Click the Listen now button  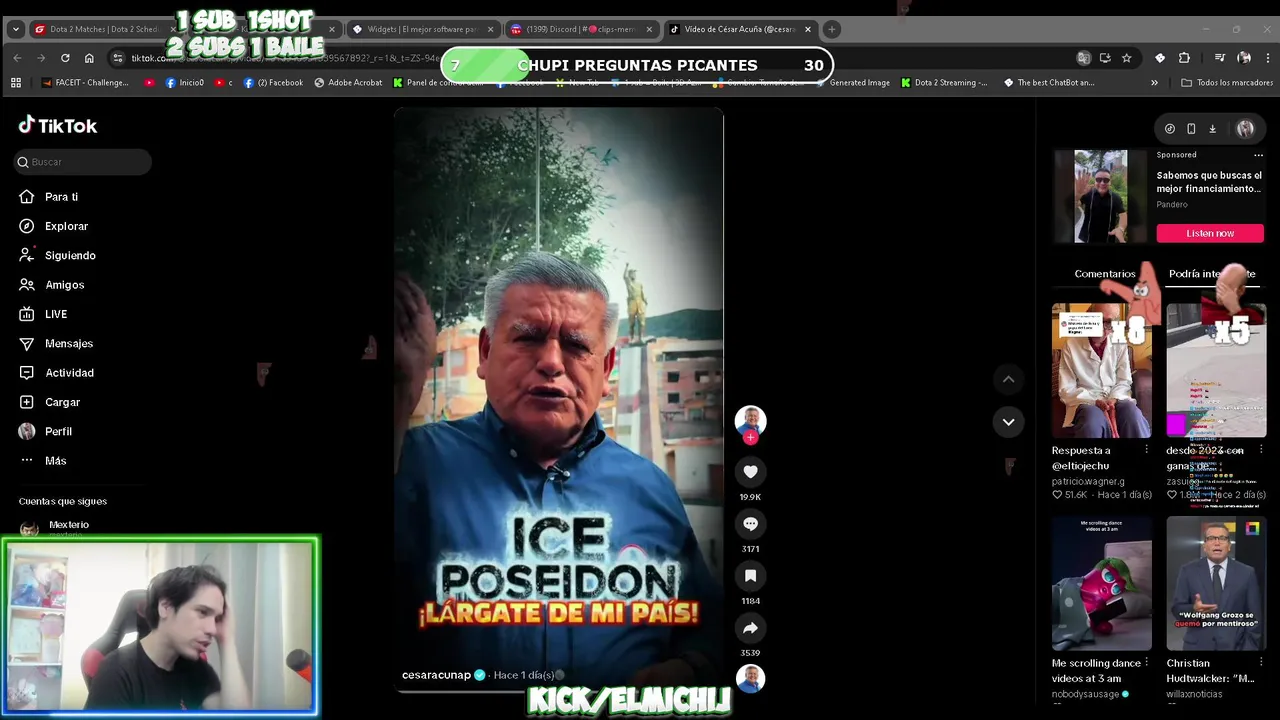pyautogui.click(x=1210, y=233)
